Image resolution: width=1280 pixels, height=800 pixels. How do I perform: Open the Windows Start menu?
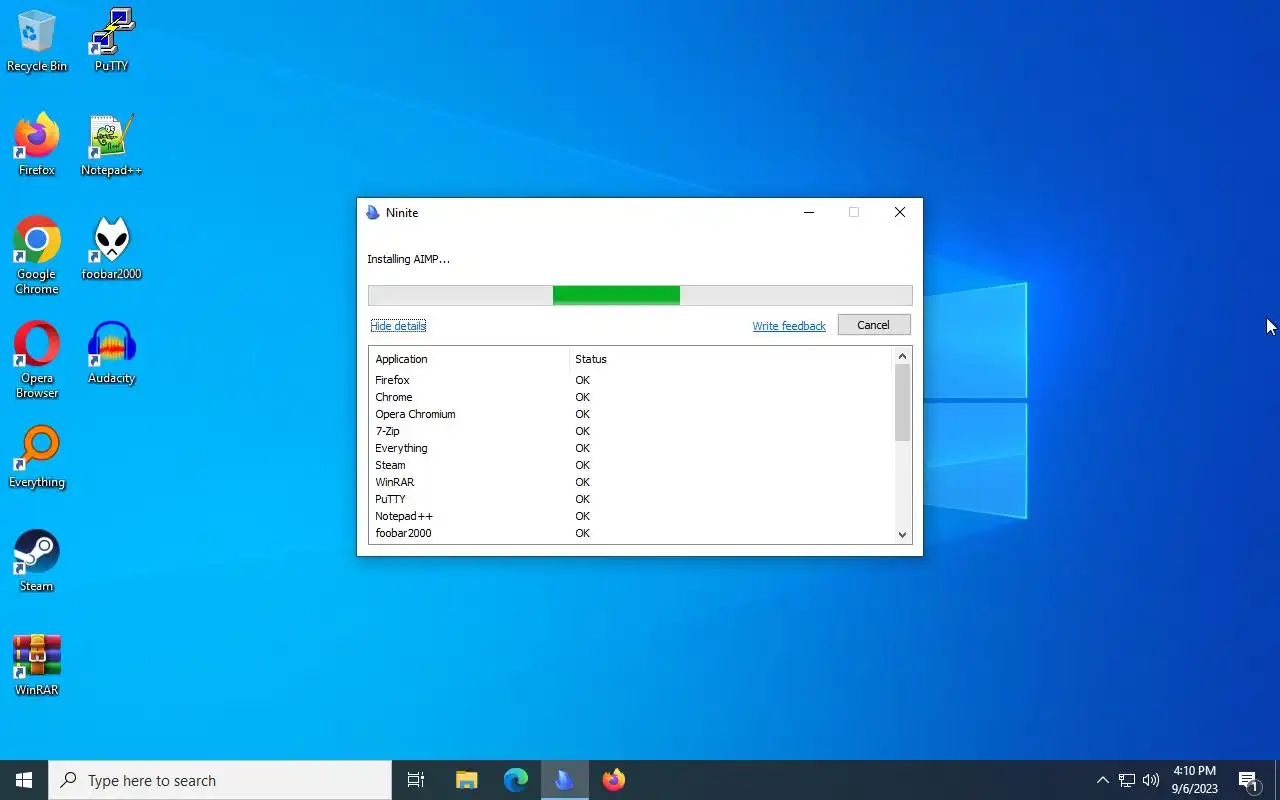[24, 780]
